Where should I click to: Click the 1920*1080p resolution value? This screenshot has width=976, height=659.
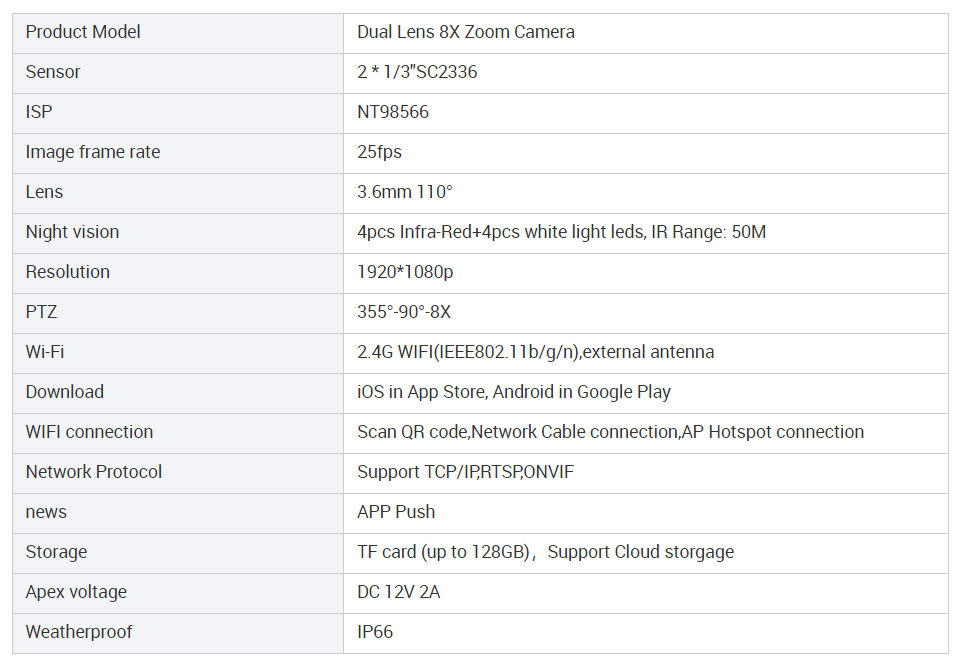[405, 272]
